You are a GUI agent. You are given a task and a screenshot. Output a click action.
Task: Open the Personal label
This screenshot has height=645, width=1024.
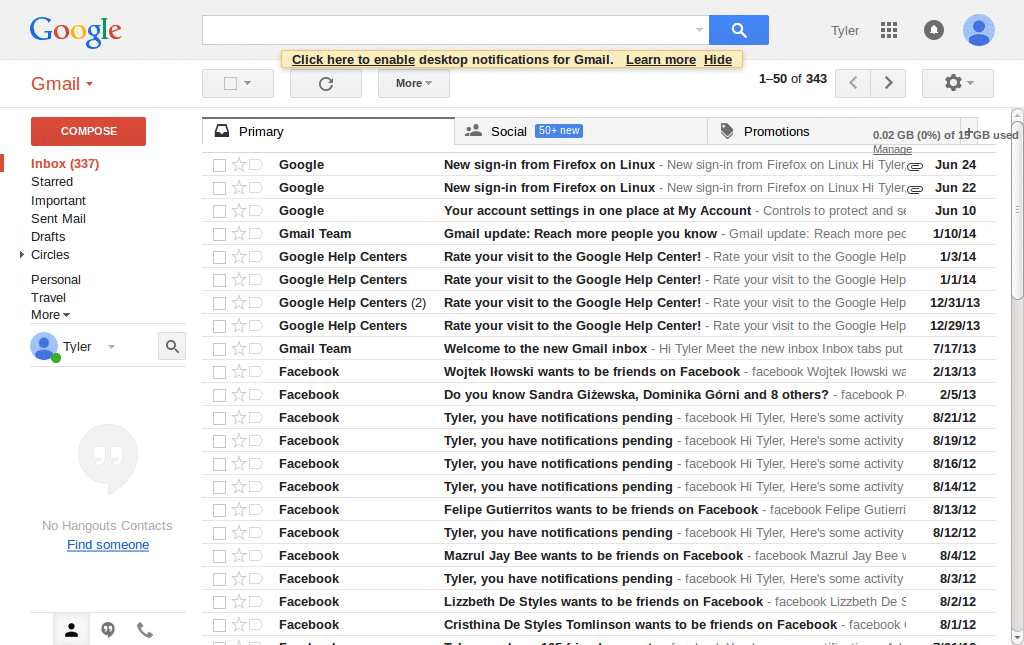(x=56, y=279)
